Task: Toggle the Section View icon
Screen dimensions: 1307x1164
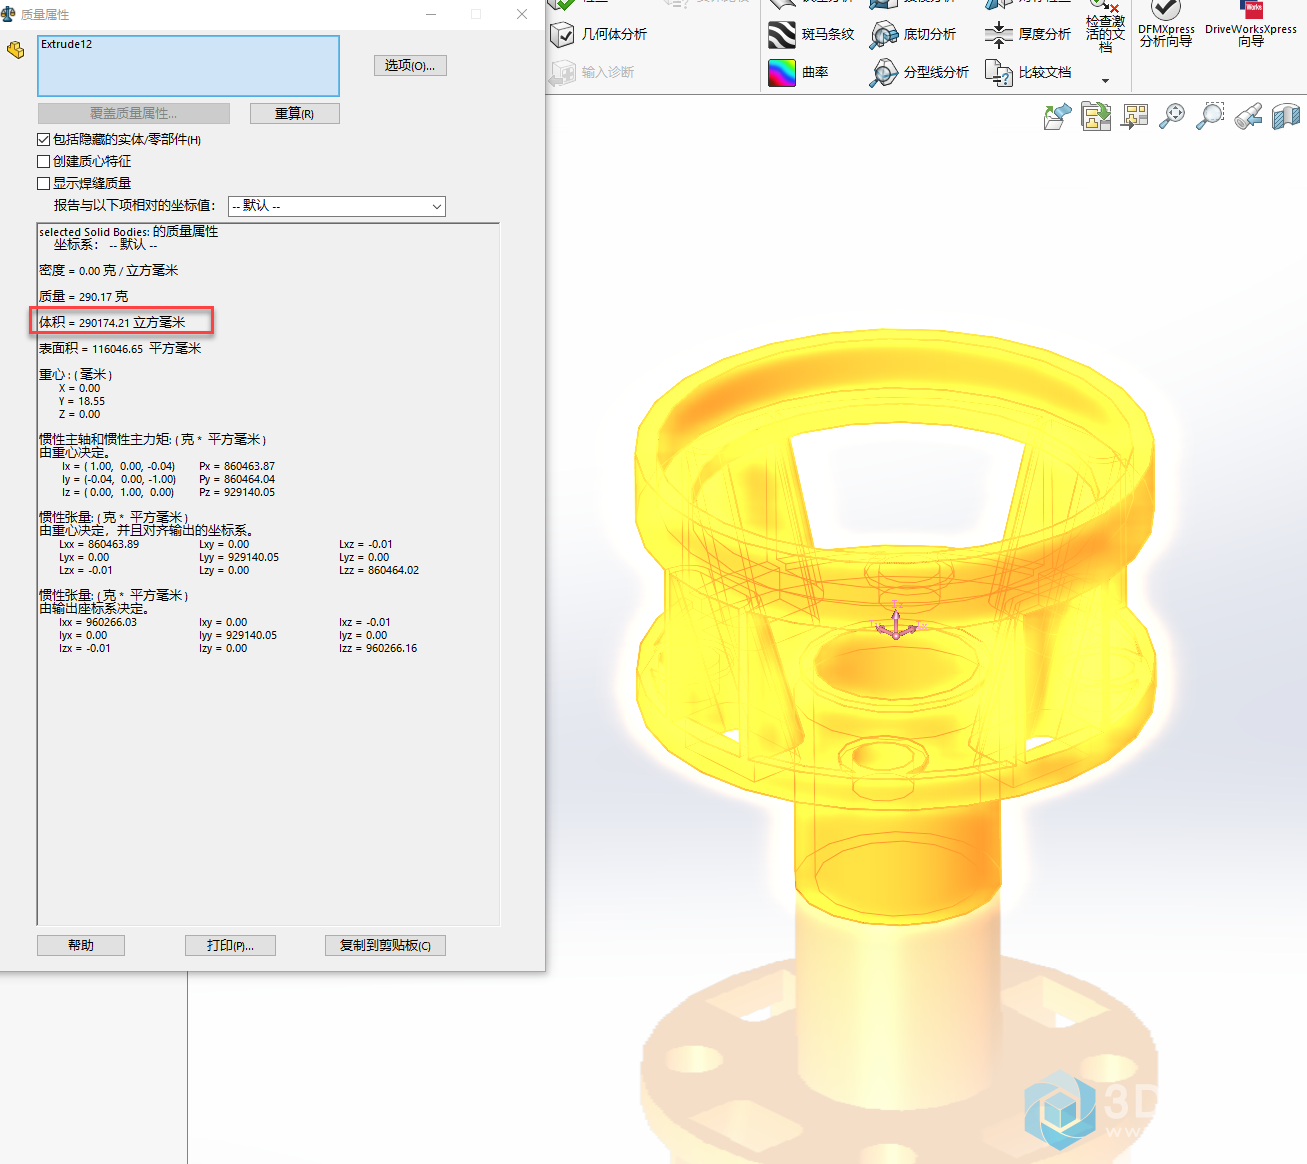Action: pyautogui.click(x=1286, y=116)
